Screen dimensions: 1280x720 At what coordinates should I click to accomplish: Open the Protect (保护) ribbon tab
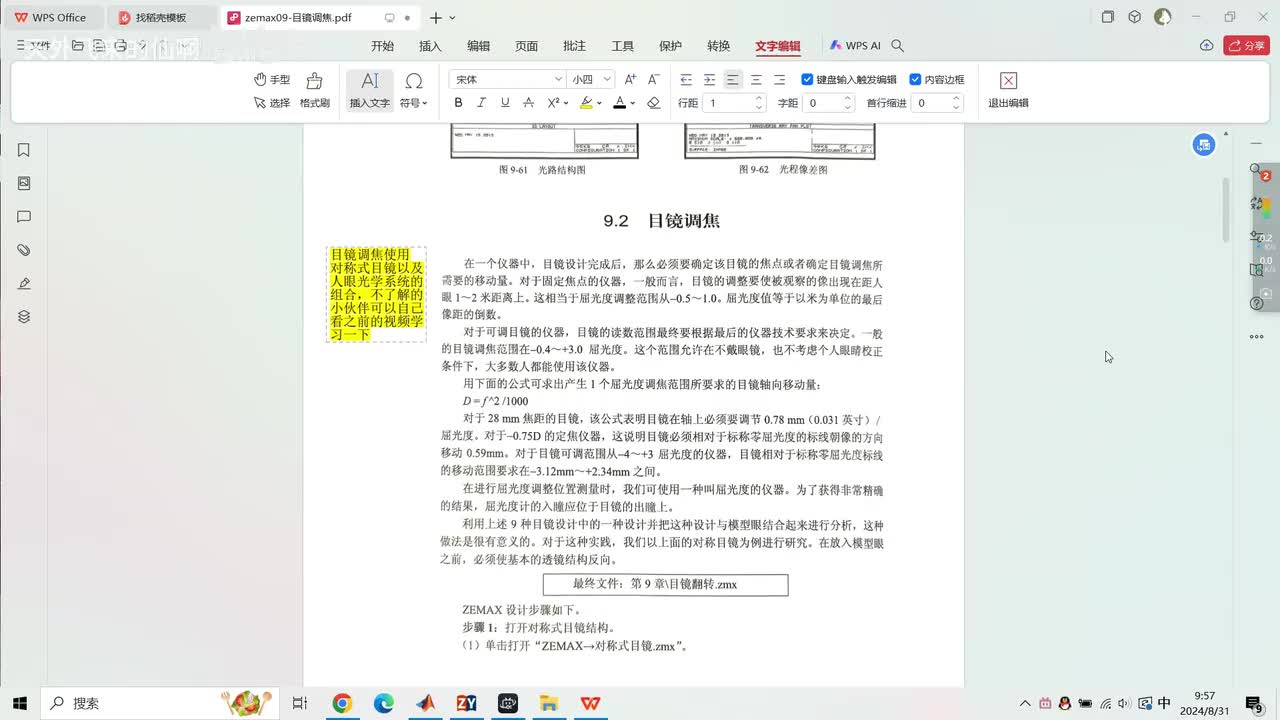tap(670, 46)
